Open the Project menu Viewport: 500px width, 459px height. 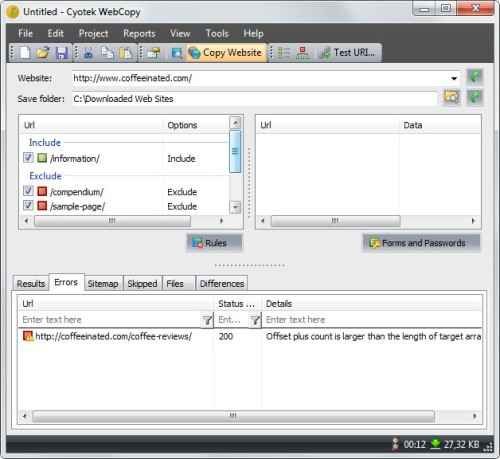(93, 34)
